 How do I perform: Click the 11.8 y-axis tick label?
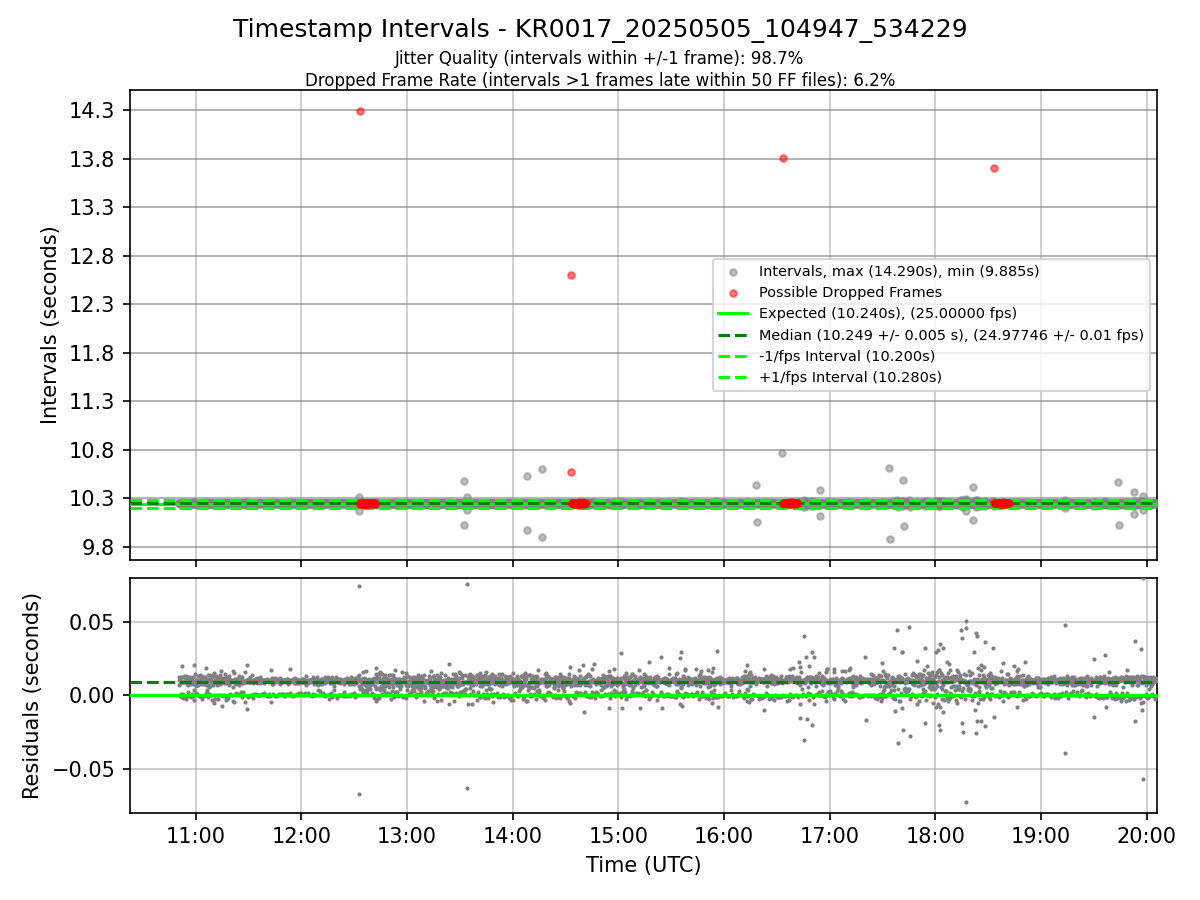coord(91,353)
